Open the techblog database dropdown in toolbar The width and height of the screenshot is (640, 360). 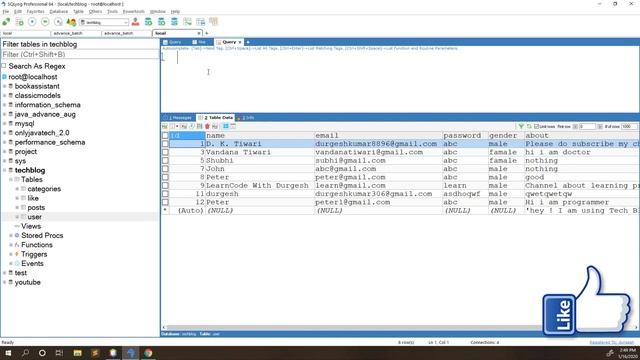coord(104,22)
